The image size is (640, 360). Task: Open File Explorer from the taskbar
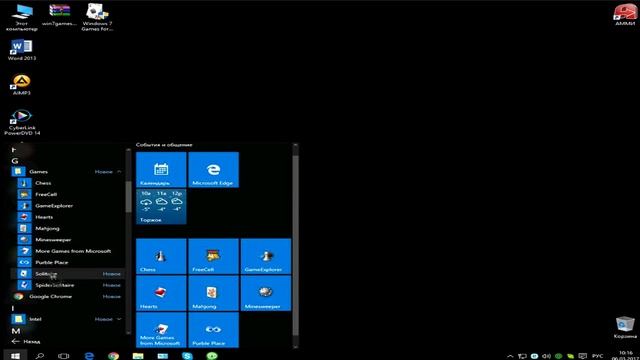pyautogui.click(x=138, y=356)
